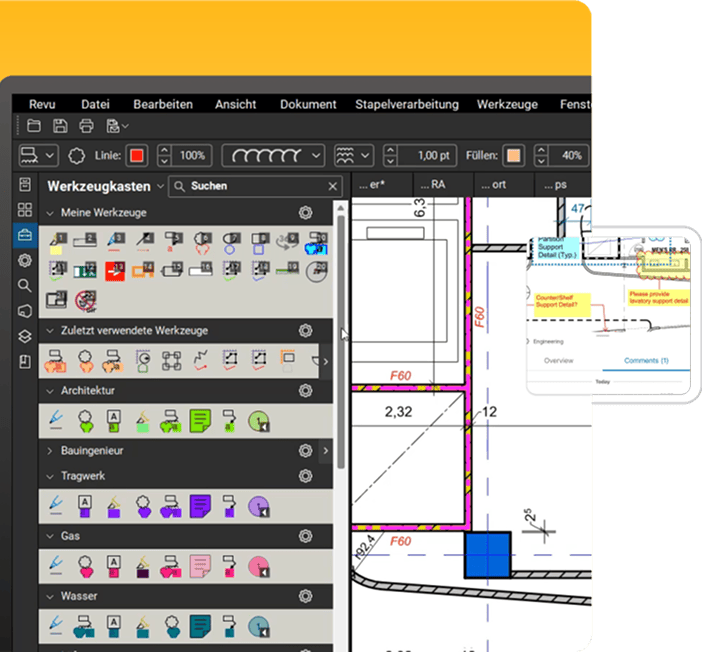The width and height of the screenshot is (702, 652).
Task: Select the purple note tool in Tragwerk
Action: tap(200, 506)
